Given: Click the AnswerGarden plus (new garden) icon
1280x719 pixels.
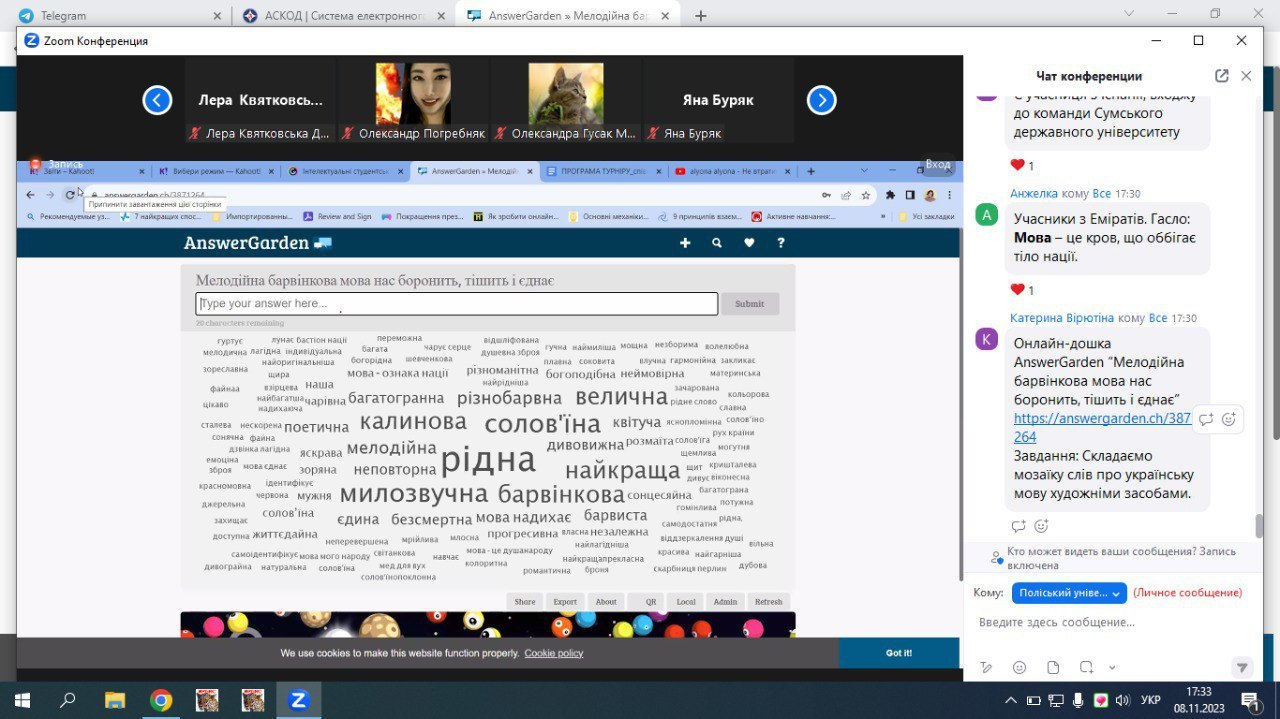Looking at the screenshot, I should tap(685, 243).
